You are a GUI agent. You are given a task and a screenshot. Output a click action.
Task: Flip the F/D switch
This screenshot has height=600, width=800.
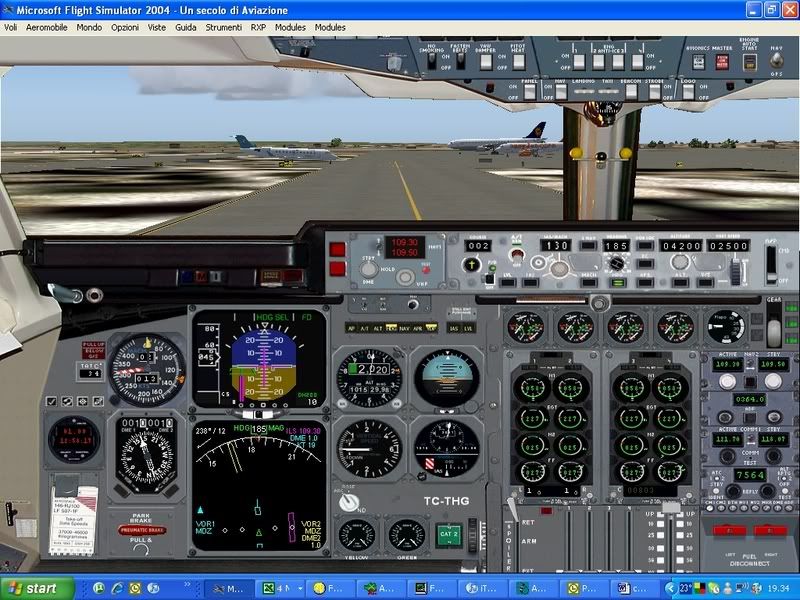[x=490, y=278]
